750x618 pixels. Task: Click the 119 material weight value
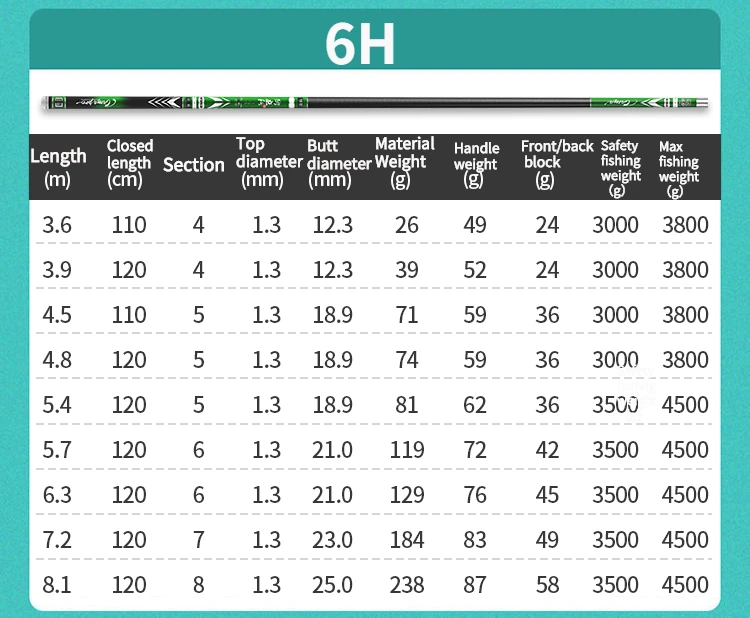407,450
